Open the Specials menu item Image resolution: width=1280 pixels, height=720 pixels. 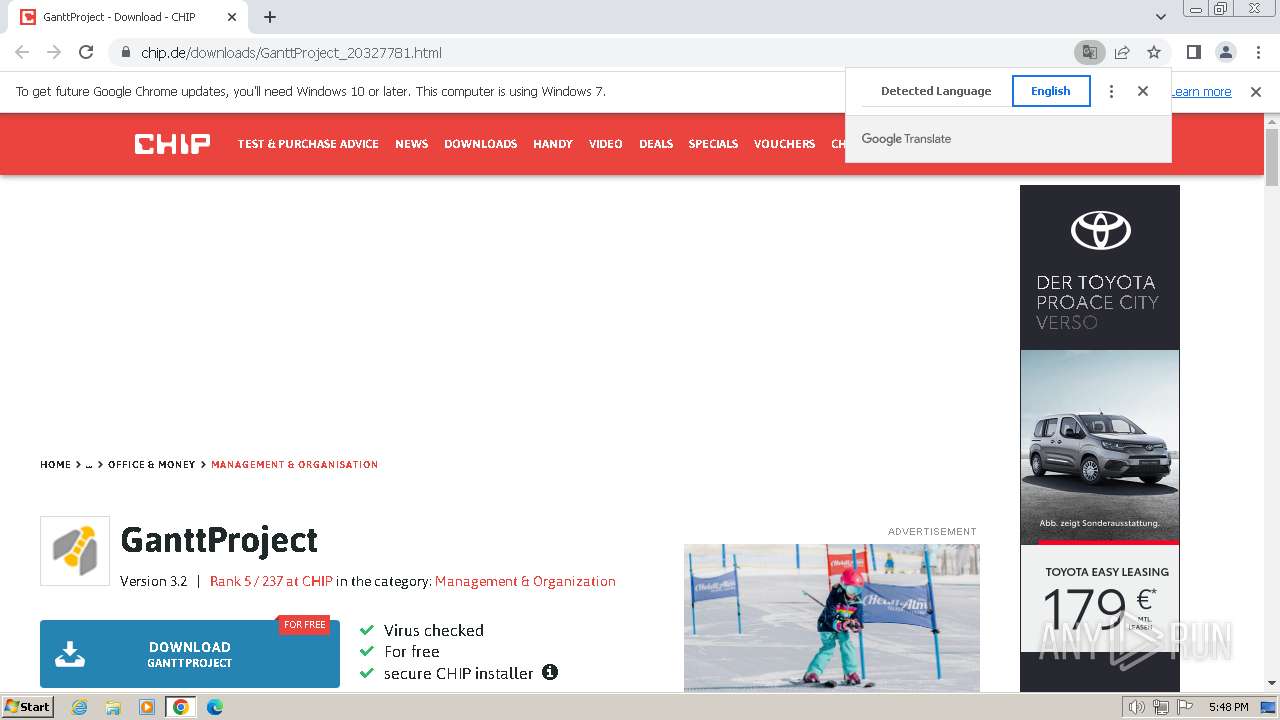click(x=713, y=144)
